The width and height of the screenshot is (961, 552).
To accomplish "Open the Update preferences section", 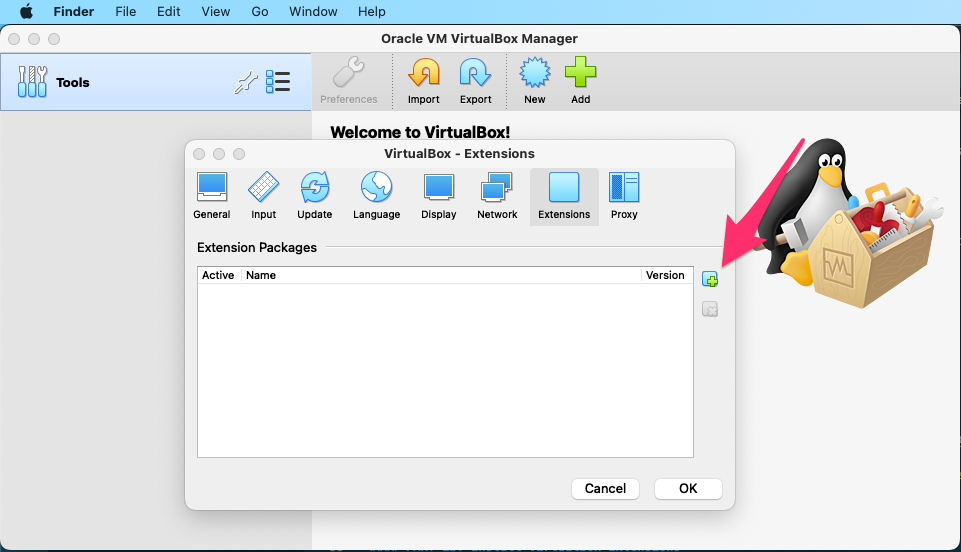I will [314, 196].
